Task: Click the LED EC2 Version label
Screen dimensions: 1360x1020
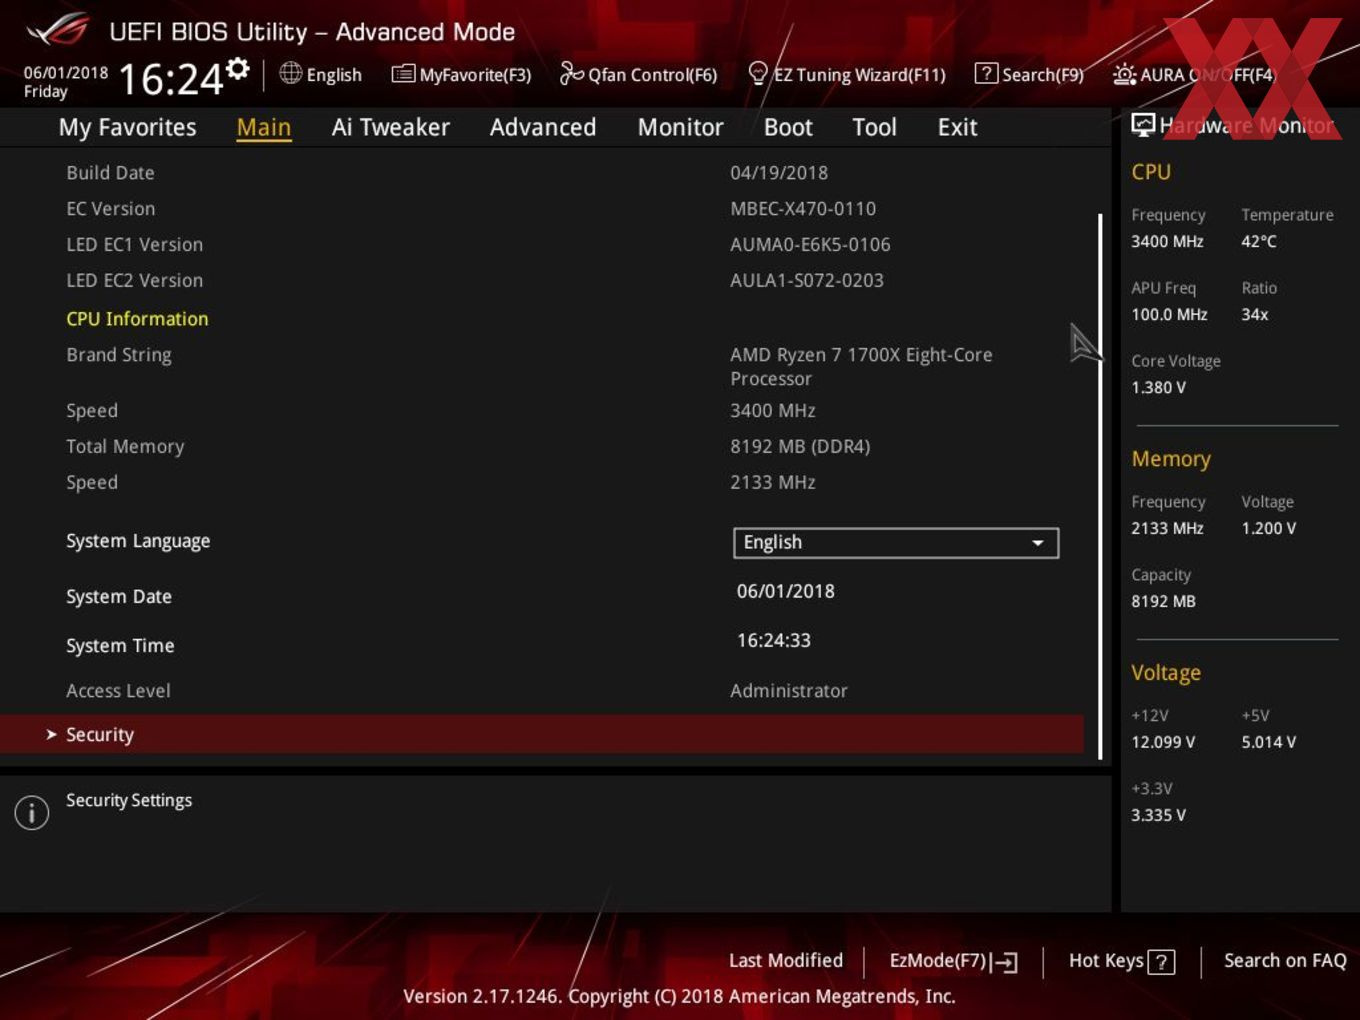Action: [134, 281]
